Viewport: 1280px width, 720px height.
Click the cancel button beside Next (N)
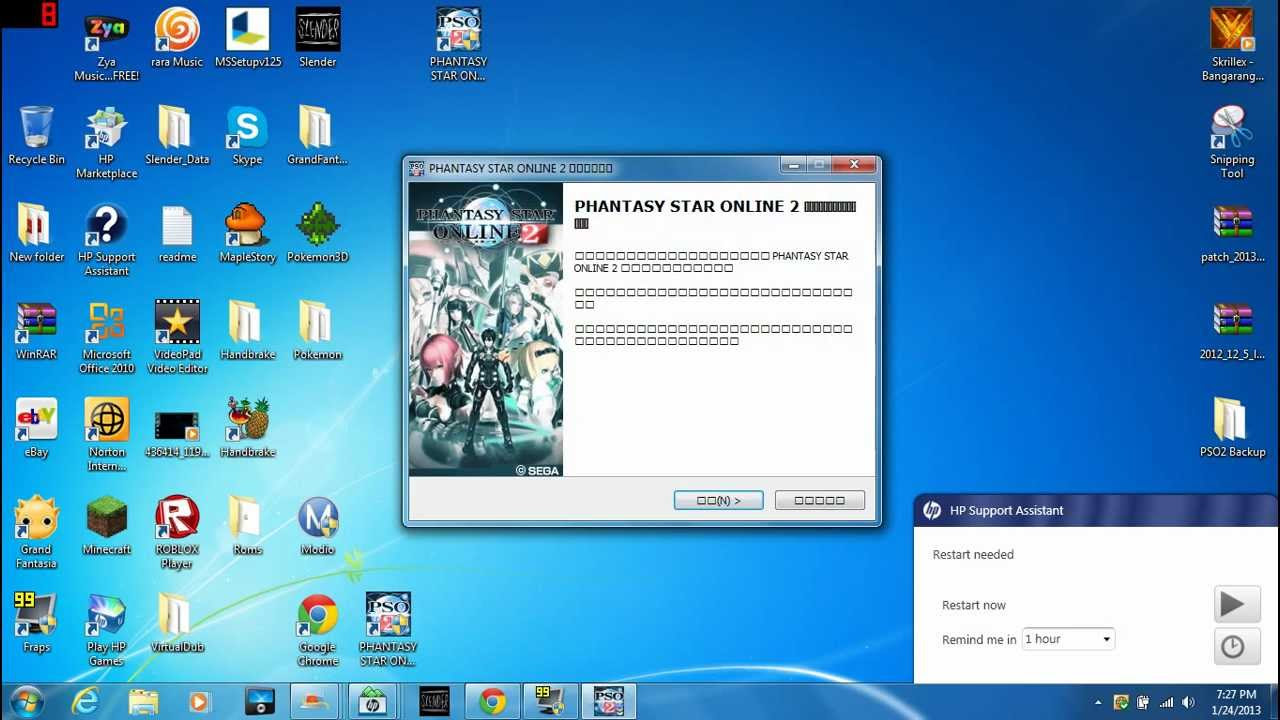[x=819, y=500]
